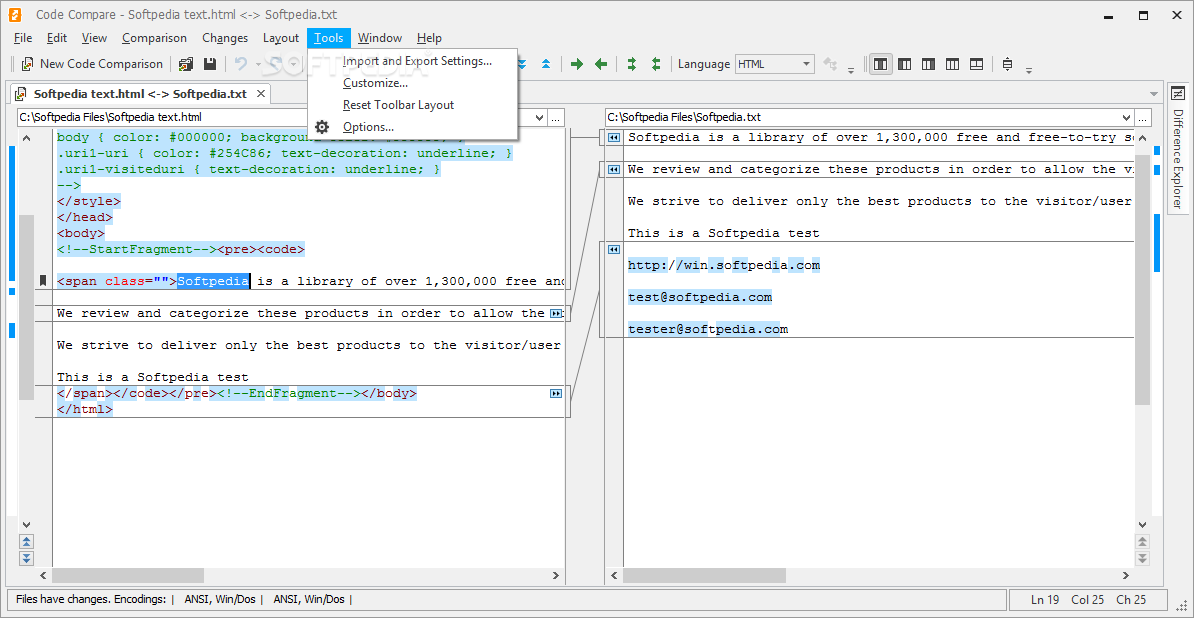Expand the right file path dropdown arrow
The image size is (1194, 618).
(1127, 117)
